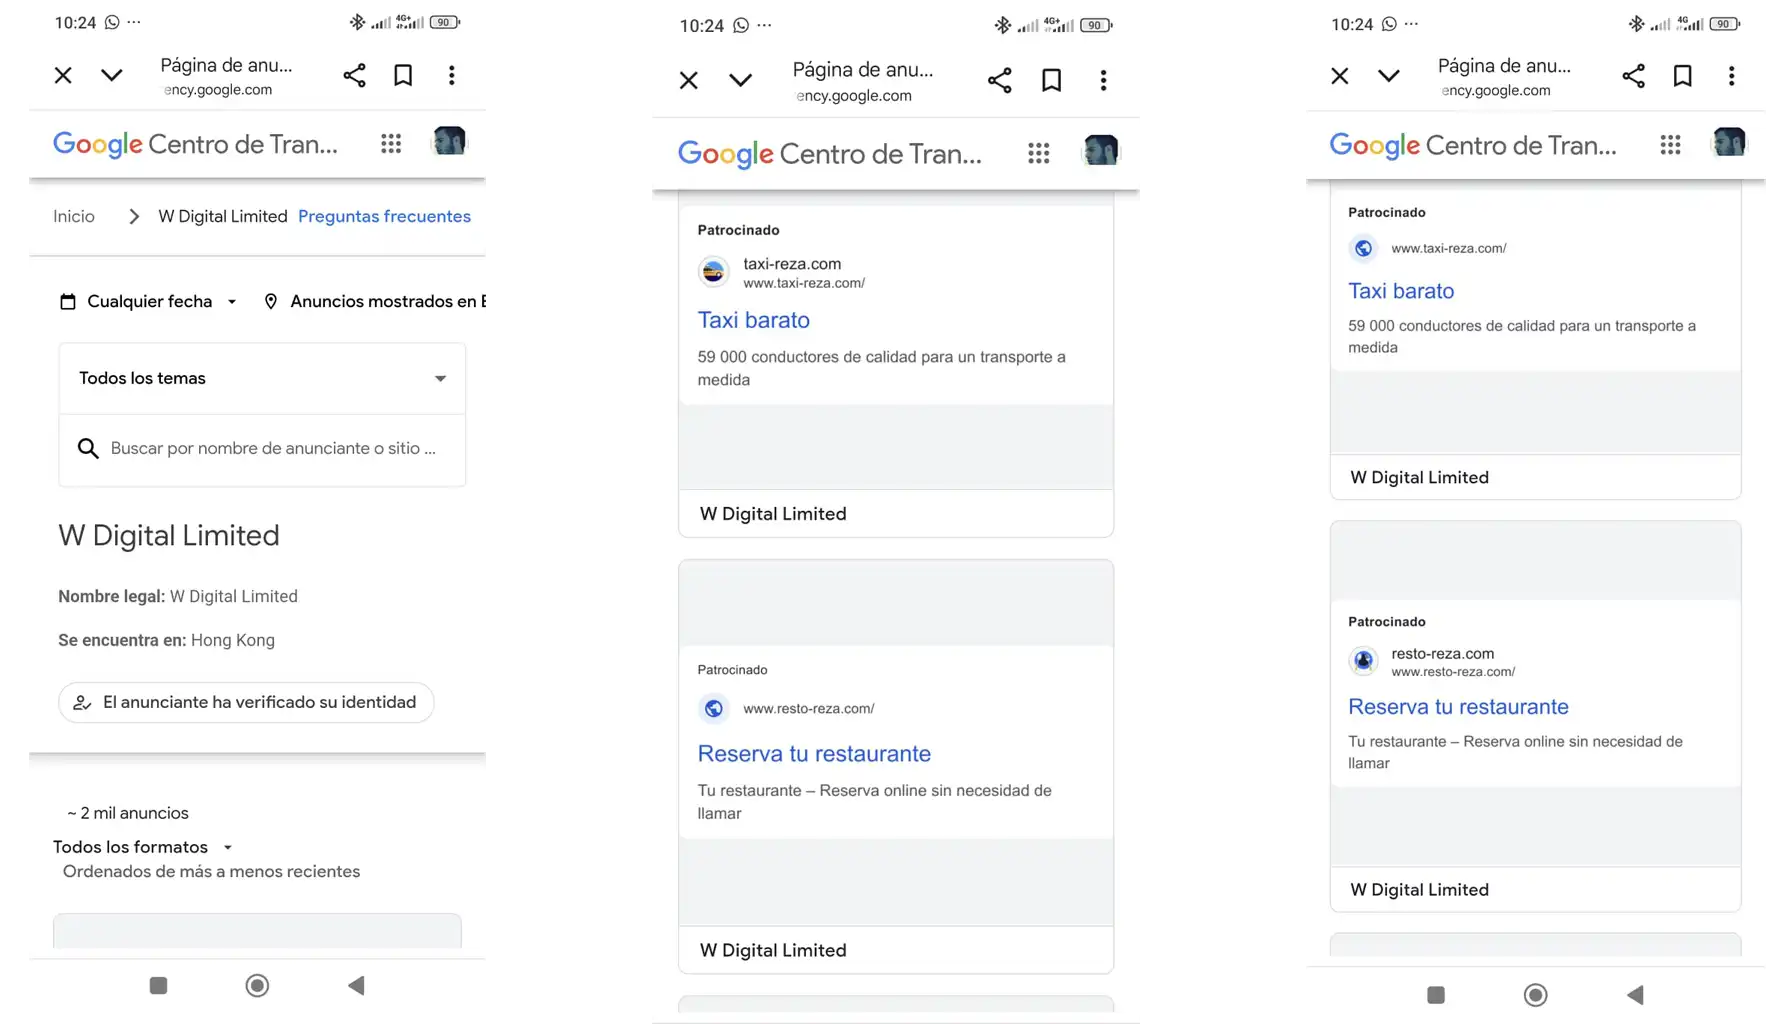This screenshot has height=1024, width=1792.
Task: Tap the profile avatar in the middle screen
Action: [x=1101, y=151]
